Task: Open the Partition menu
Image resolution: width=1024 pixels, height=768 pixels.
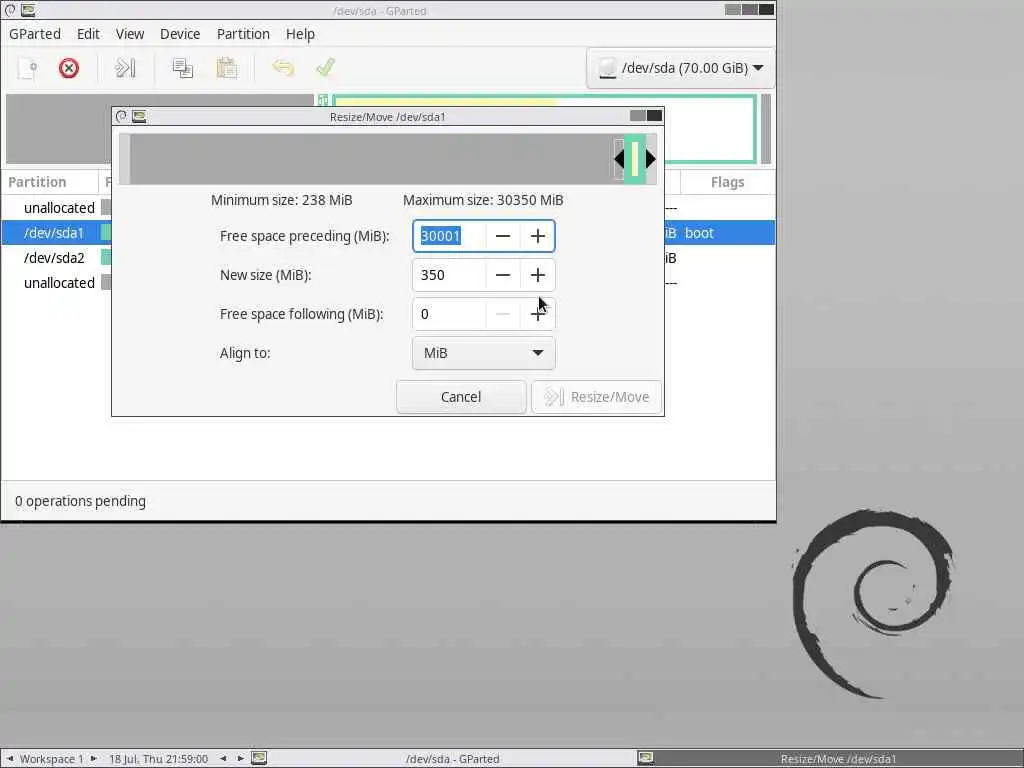Action: click(243, 34)
